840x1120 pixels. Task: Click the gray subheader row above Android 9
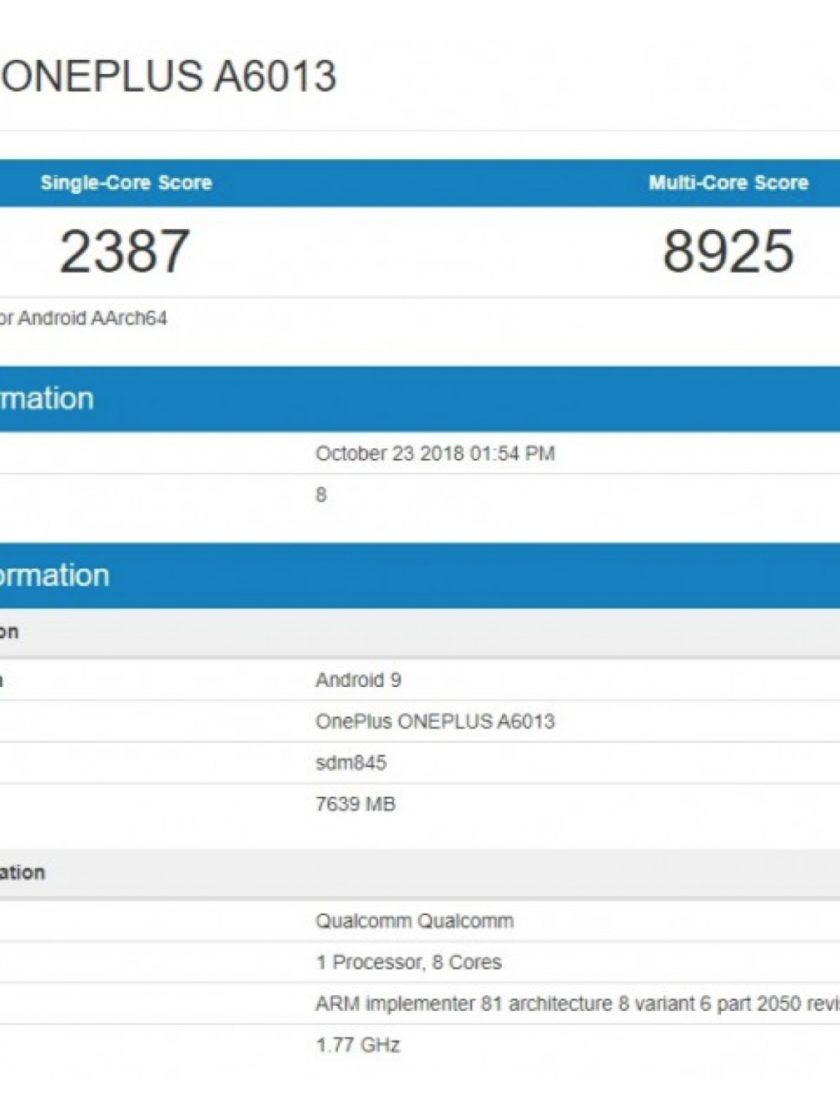[x=420, y=632]
